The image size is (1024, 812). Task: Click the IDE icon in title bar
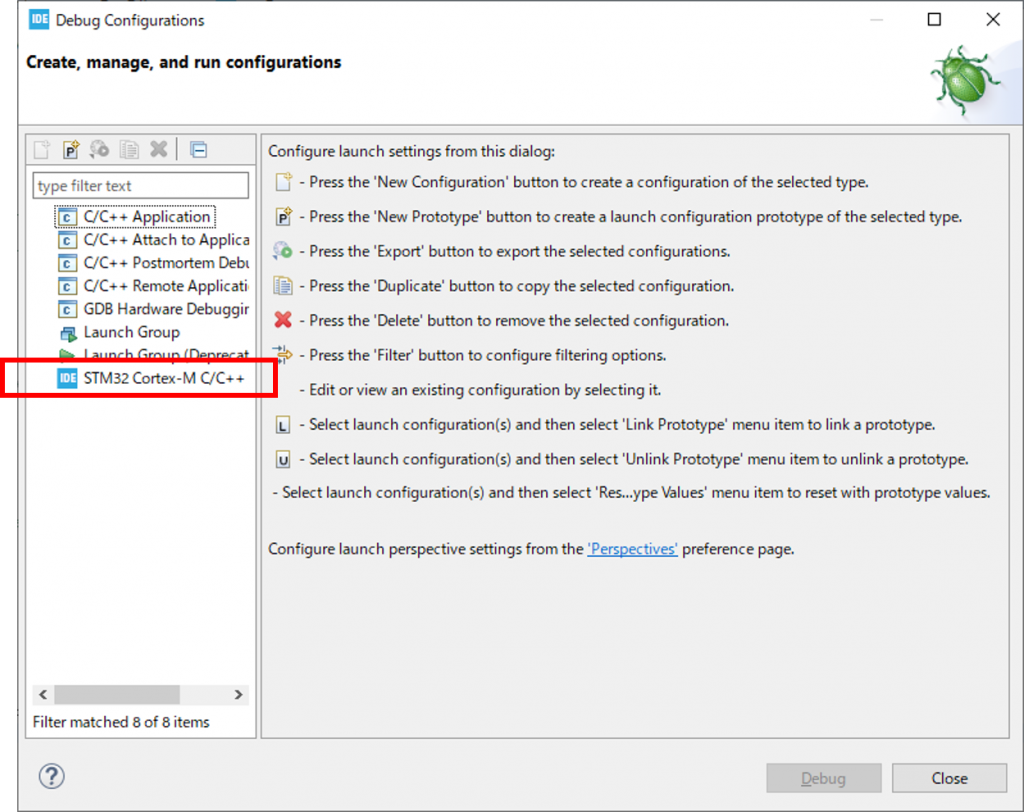pyautogui.click(x=39, y=20)
